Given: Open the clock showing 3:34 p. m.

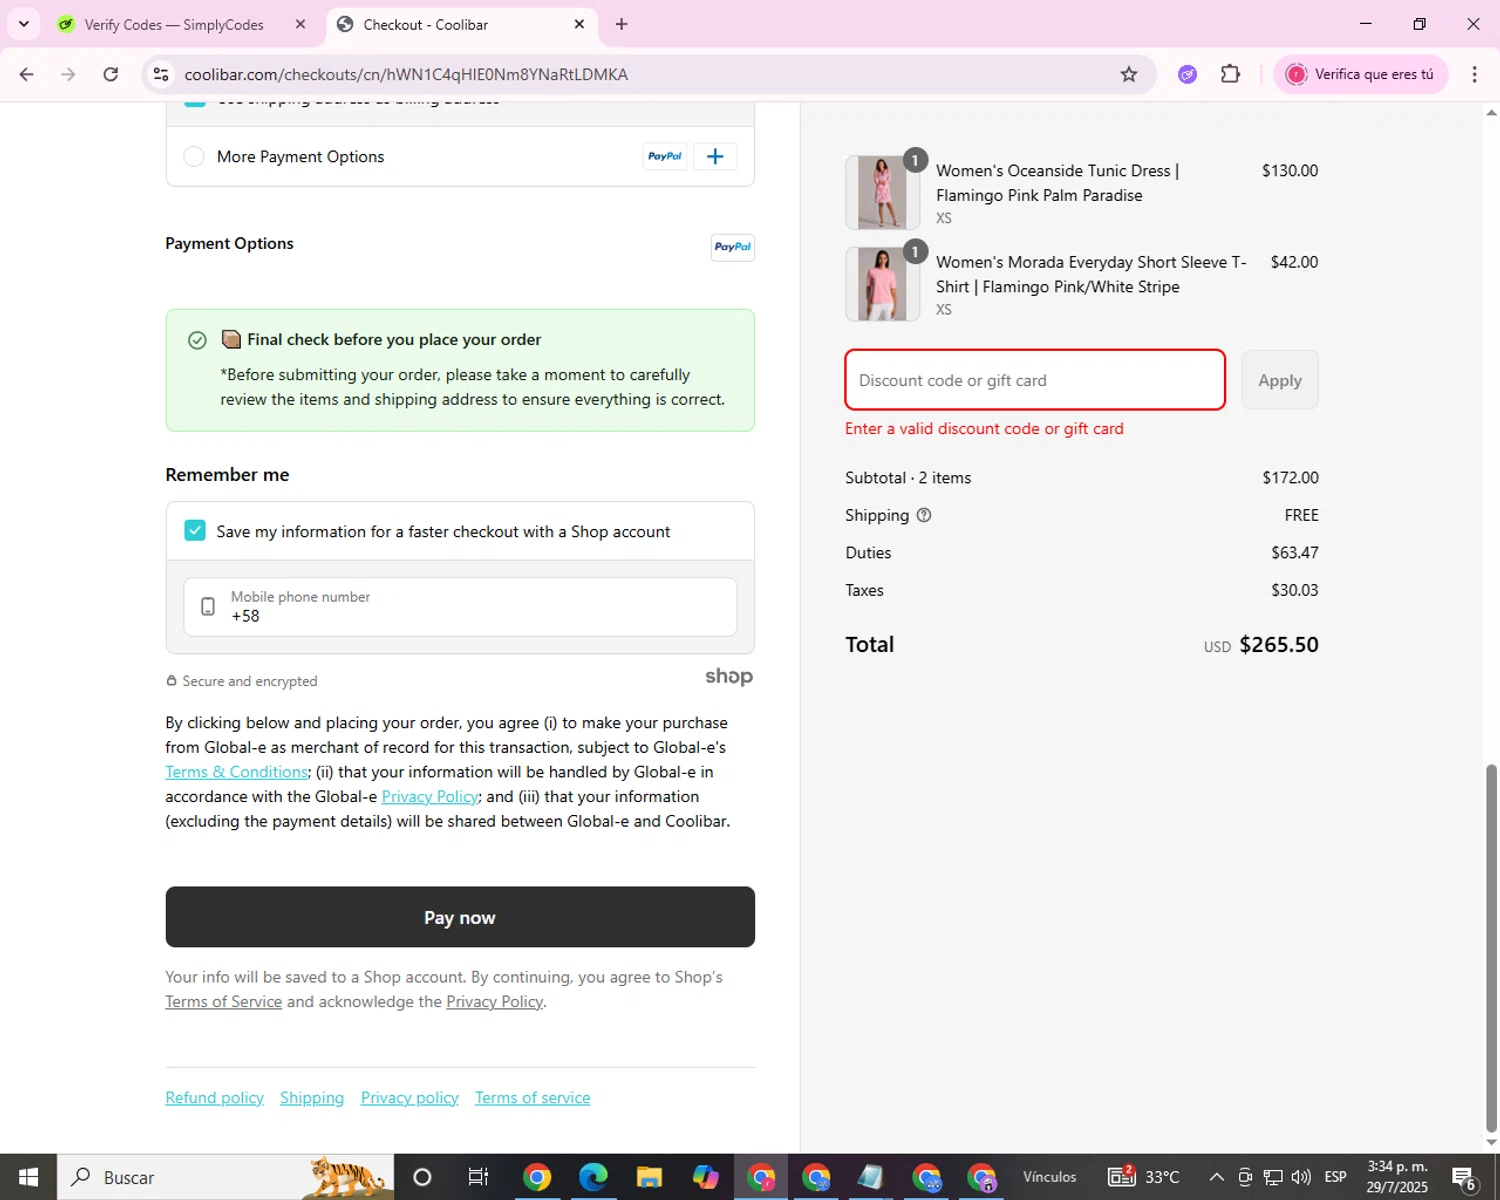Looking at the screenshot, I should coord(1397,1177).
